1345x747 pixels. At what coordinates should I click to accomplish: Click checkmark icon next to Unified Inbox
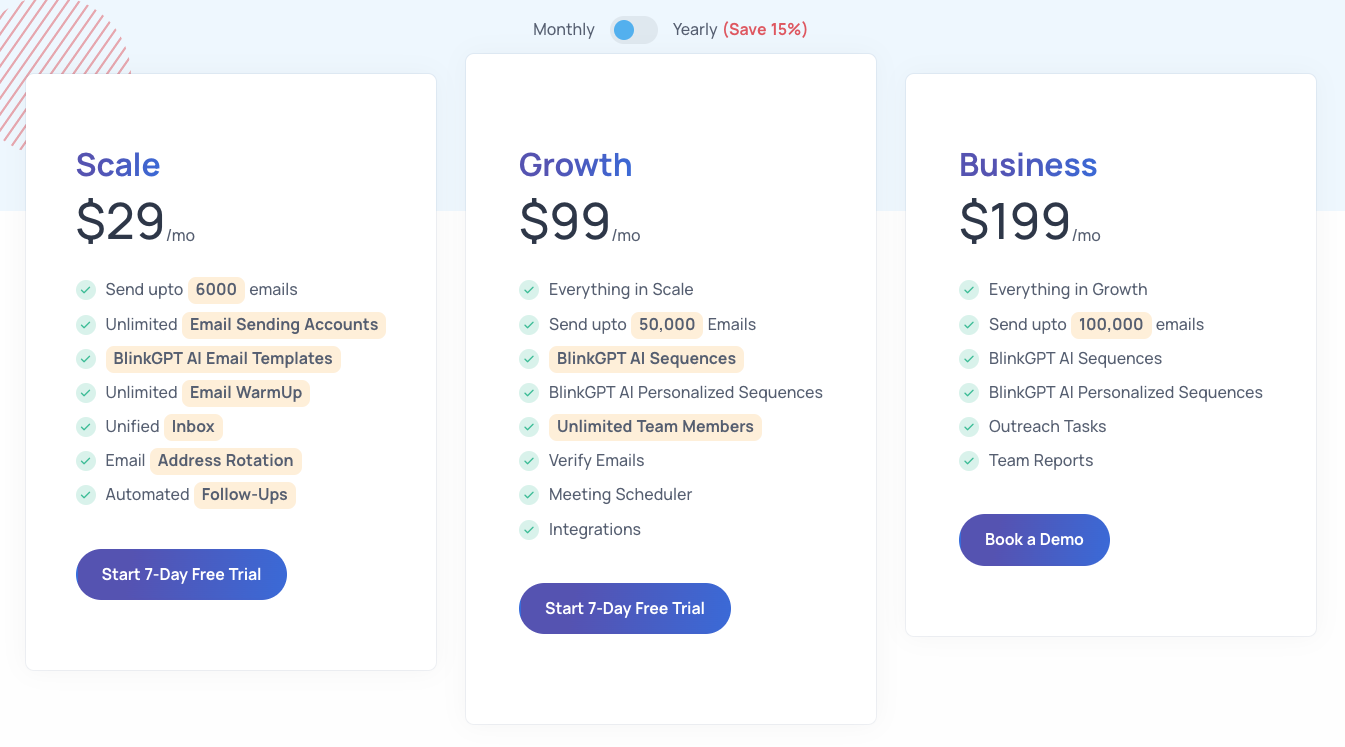point(86,427)
